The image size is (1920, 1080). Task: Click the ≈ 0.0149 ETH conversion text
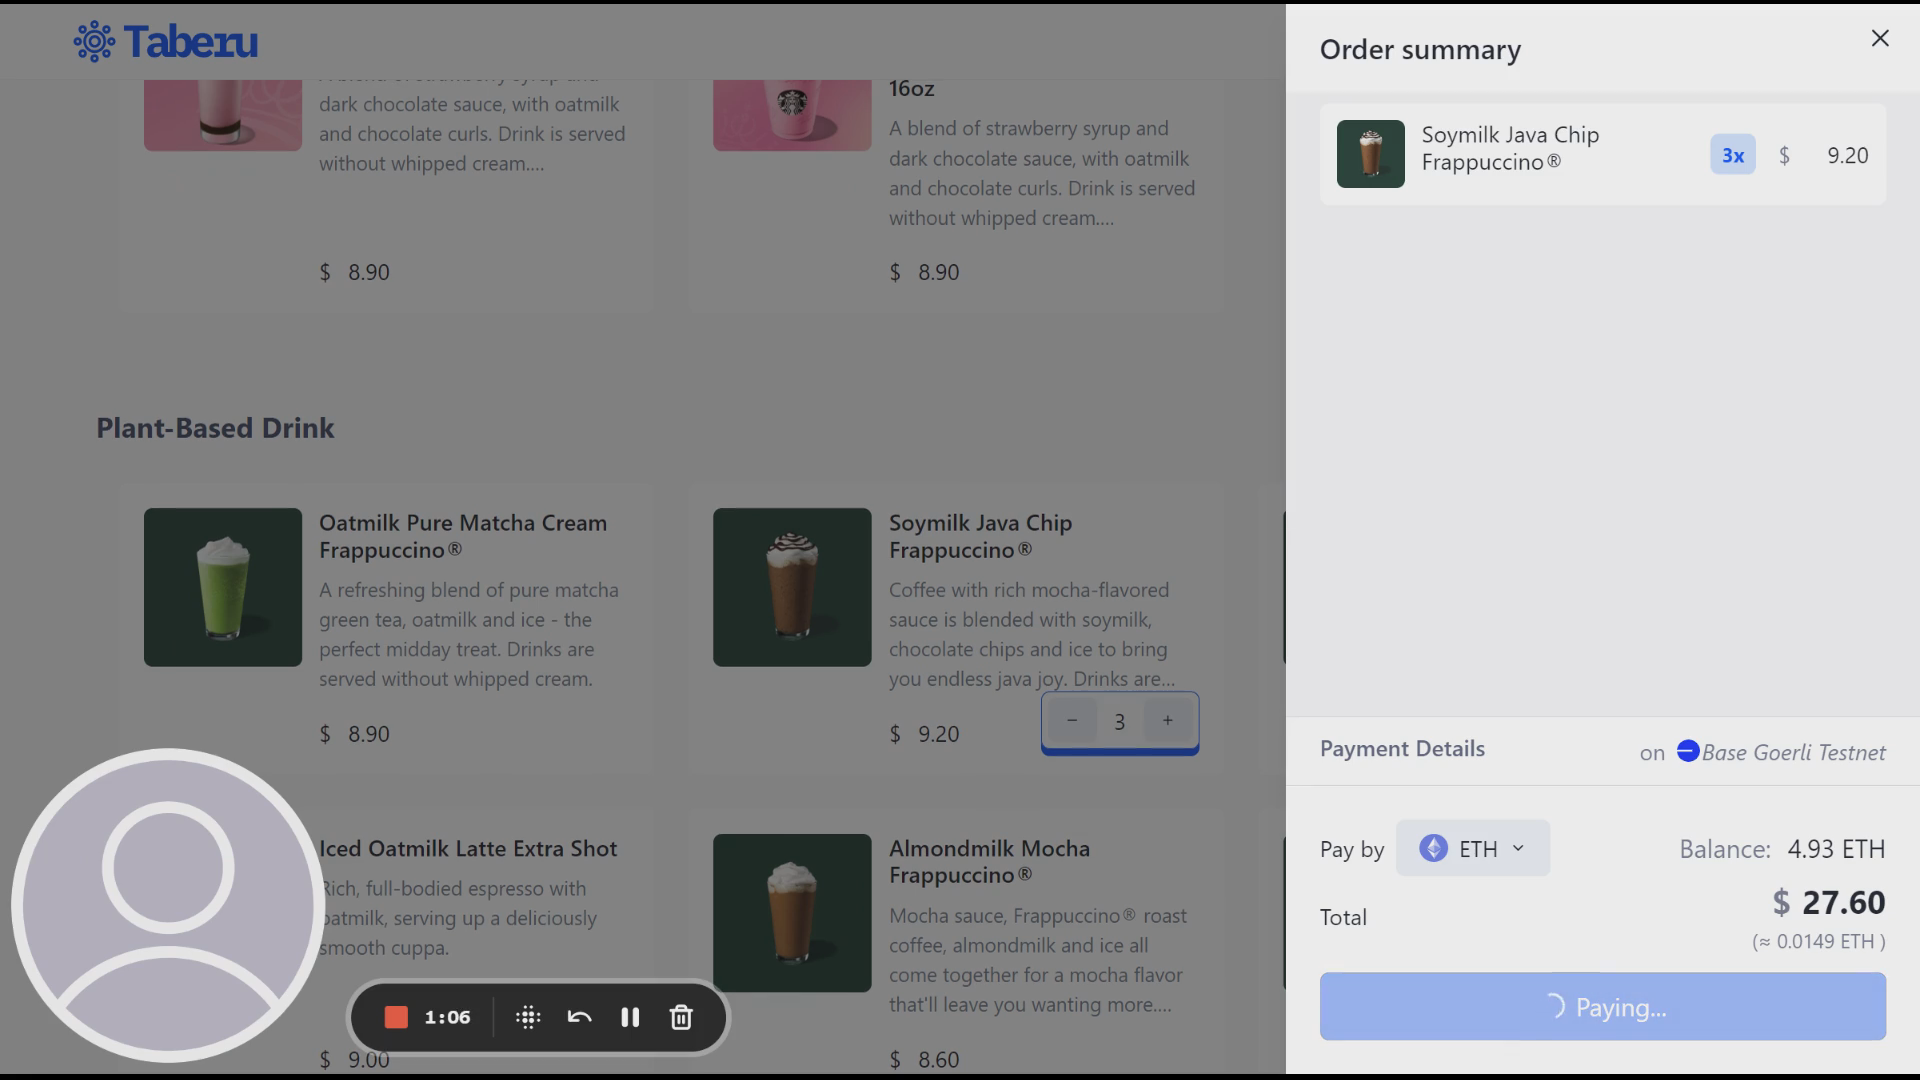[x=1819, y=941]
